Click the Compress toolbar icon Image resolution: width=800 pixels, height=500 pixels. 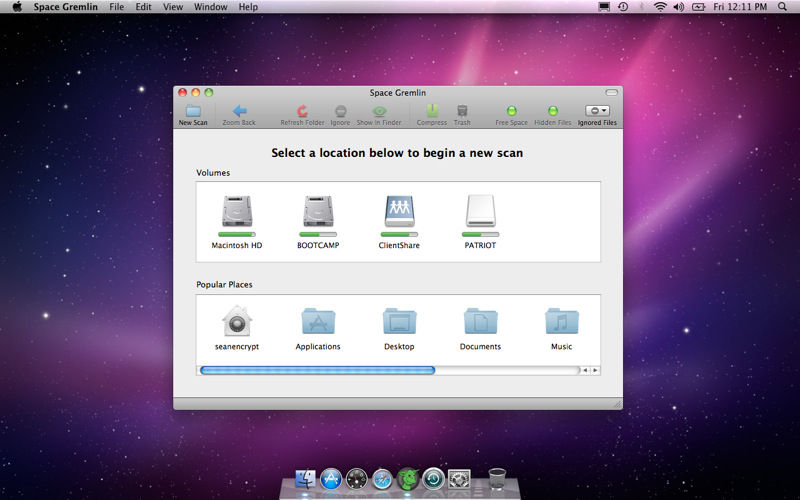[432, 111]
